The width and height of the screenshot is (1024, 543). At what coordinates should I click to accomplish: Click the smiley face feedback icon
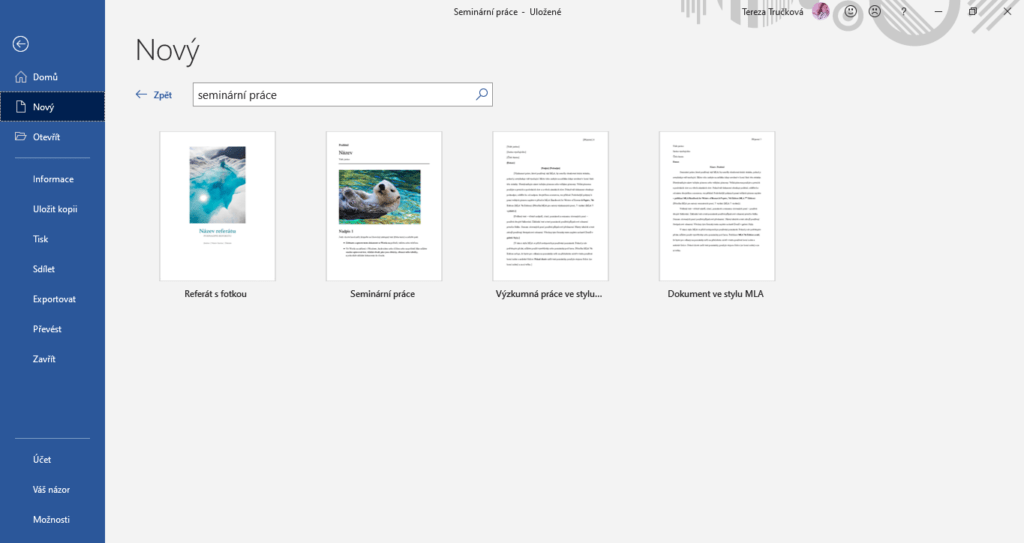850,12
